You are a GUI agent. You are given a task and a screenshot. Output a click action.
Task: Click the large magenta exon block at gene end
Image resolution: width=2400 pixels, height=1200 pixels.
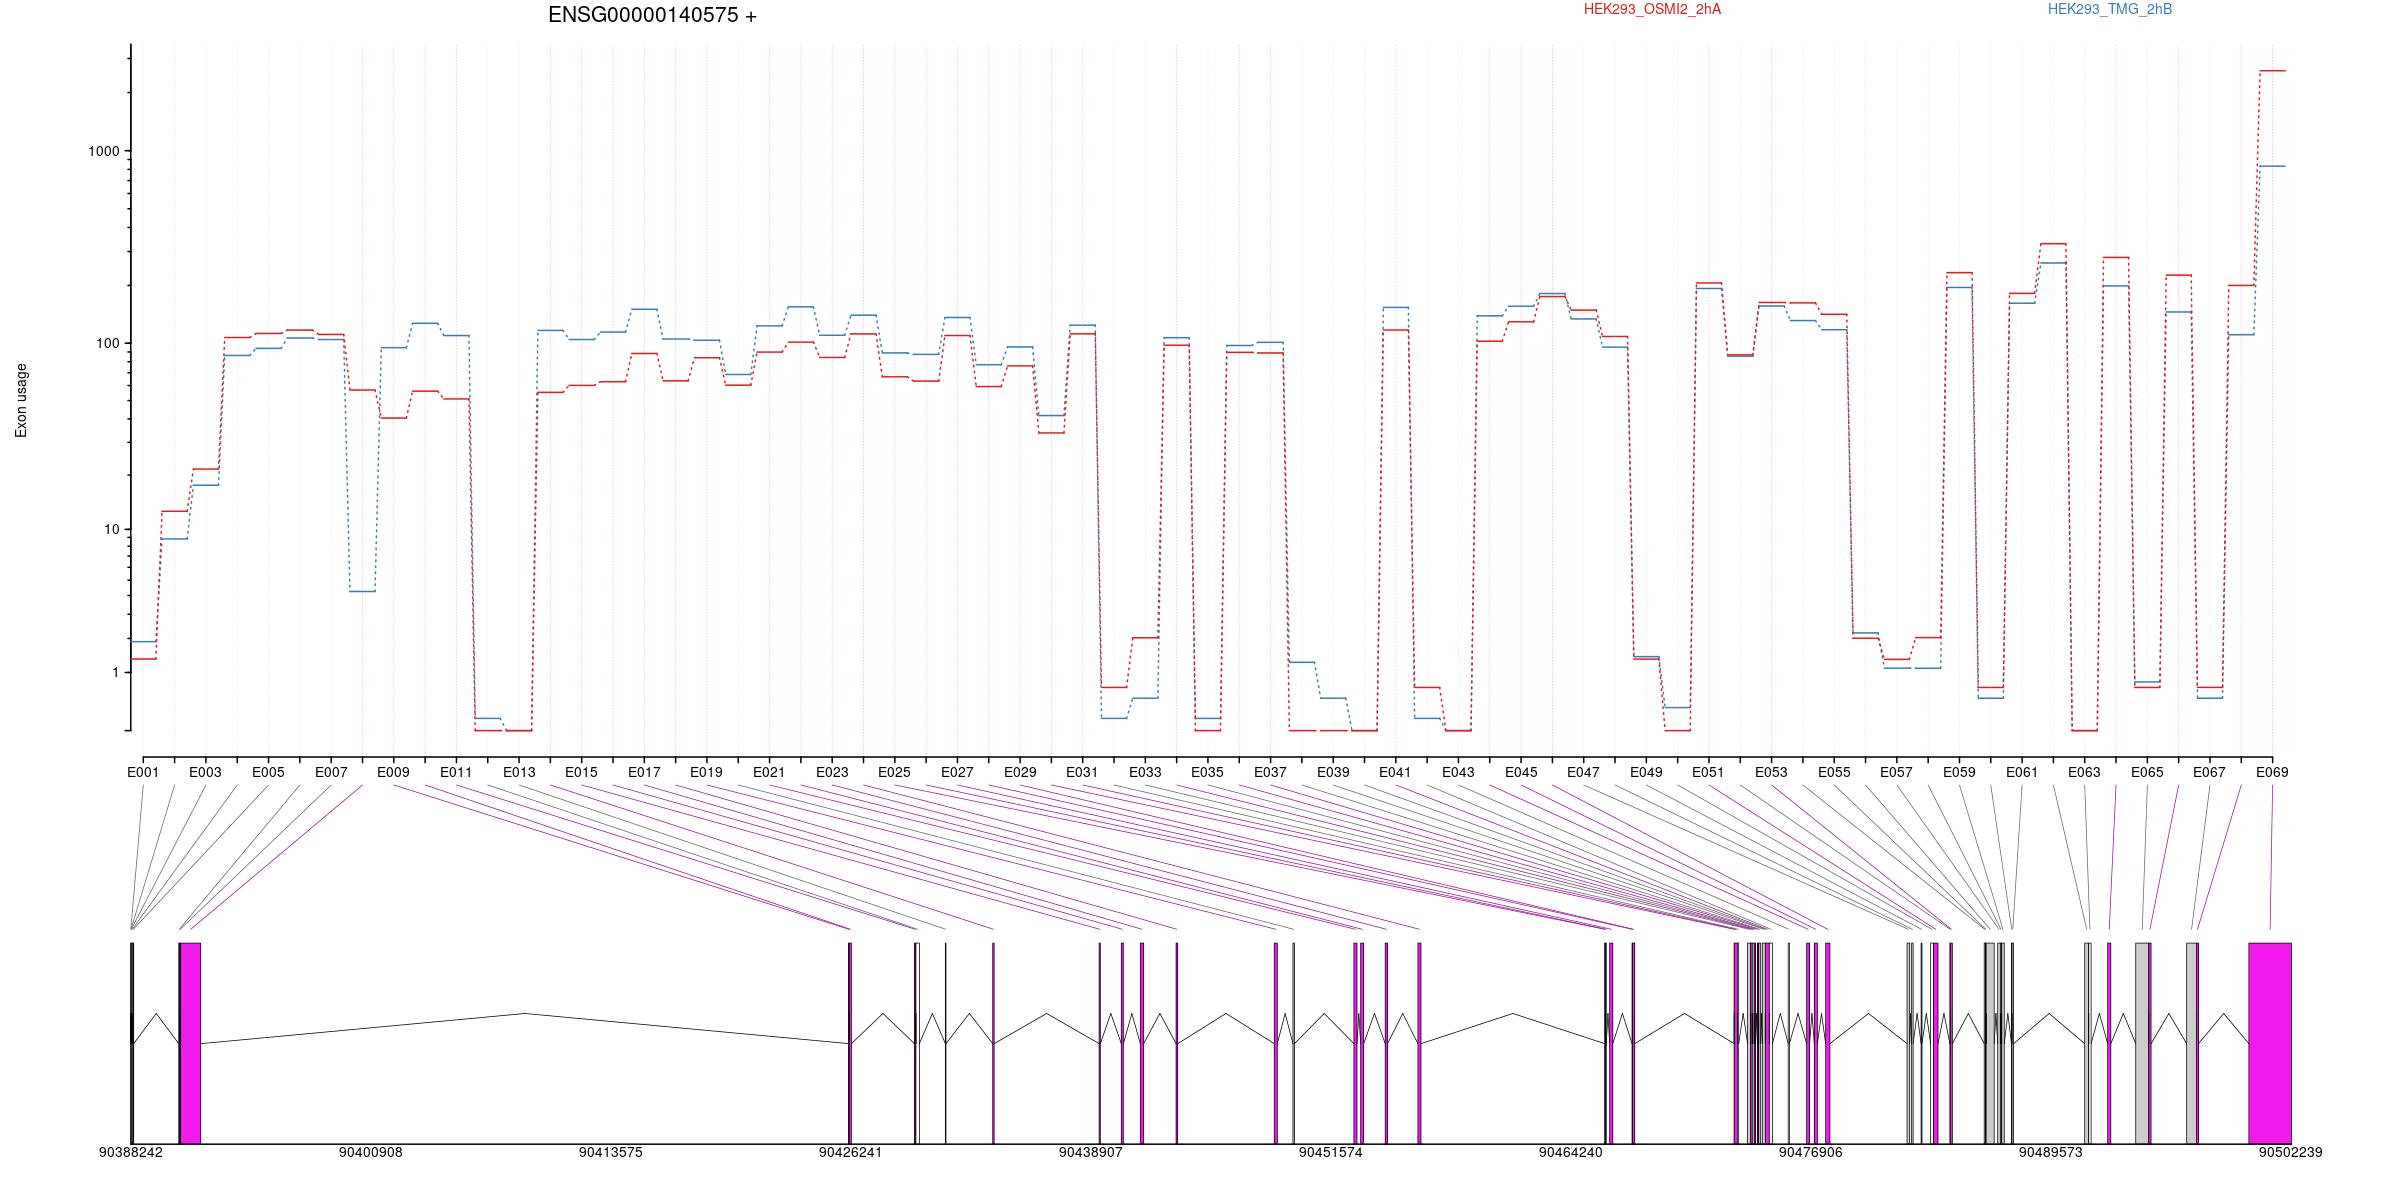(x=2270, y=1043)
